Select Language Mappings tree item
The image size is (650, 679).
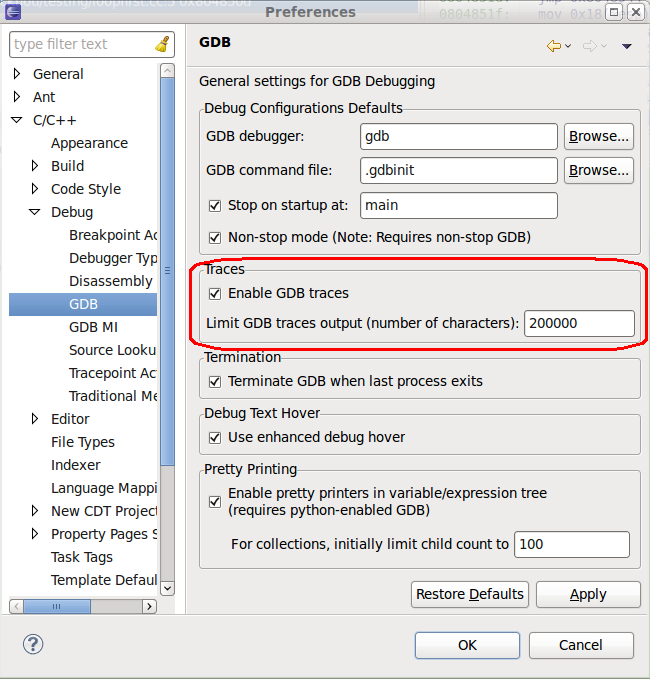click(104, 488)
